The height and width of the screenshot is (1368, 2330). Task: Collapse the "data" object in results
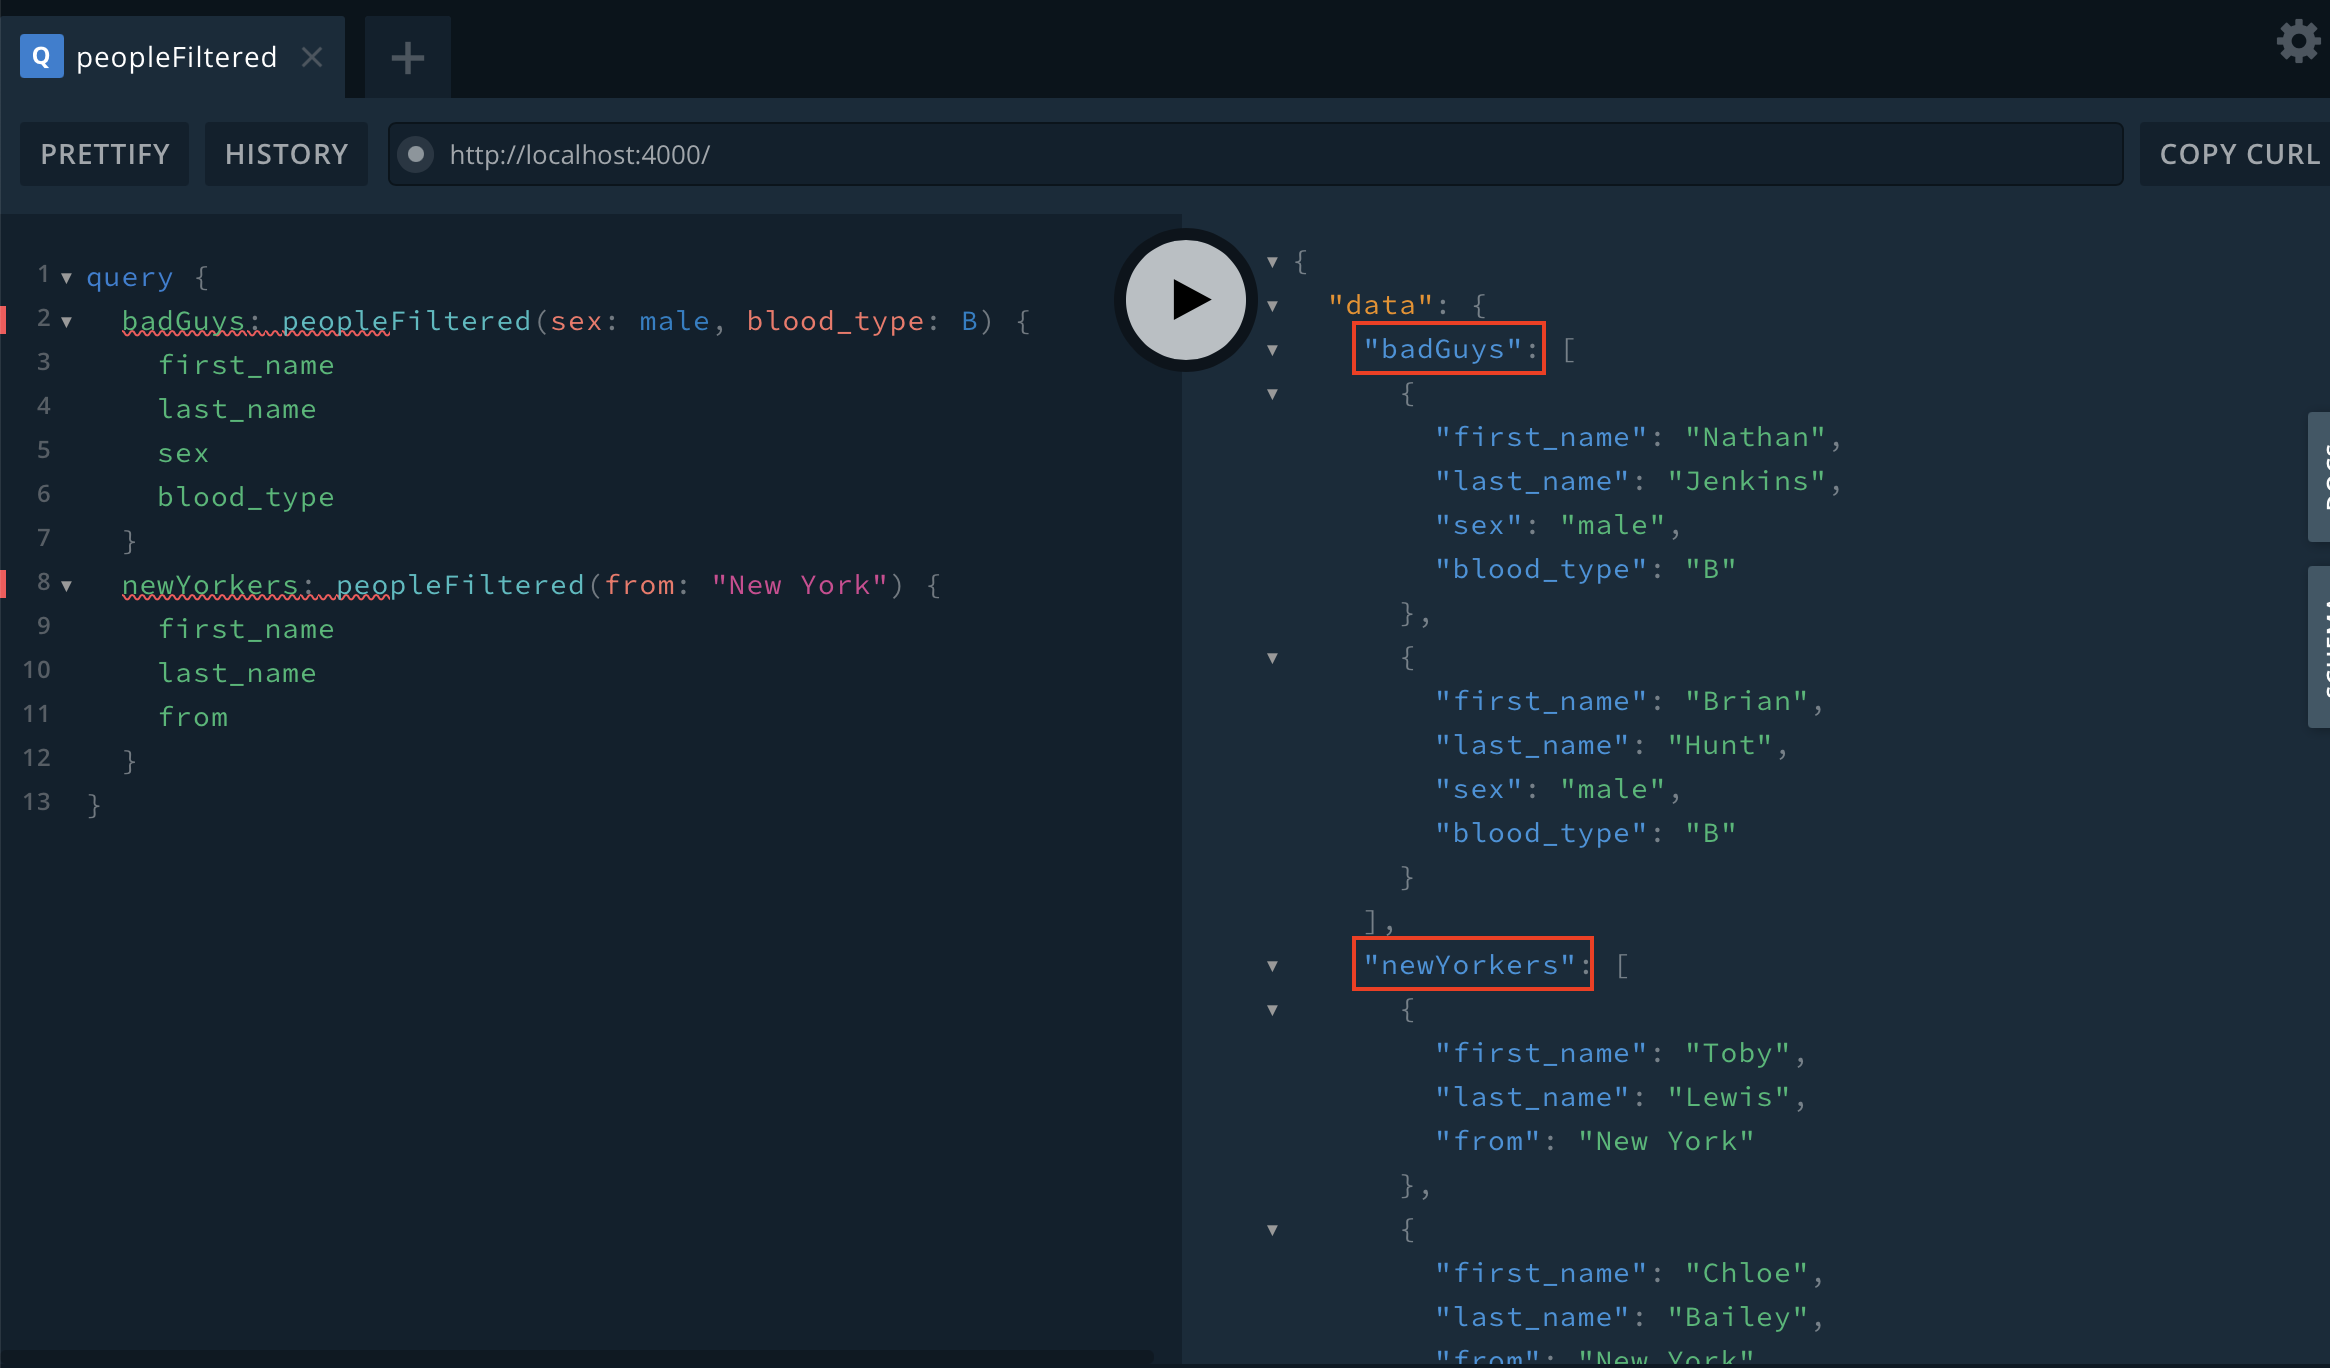[1272, 306]
